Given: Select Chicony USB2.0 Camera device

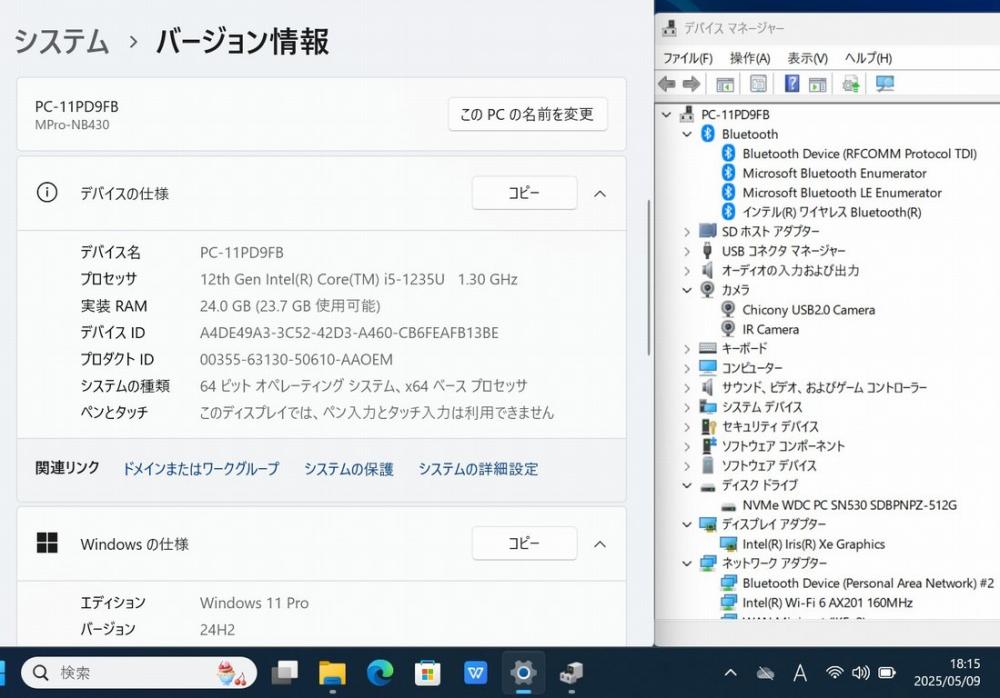Looking at the screenshot, I should click(x=809, y=310).
